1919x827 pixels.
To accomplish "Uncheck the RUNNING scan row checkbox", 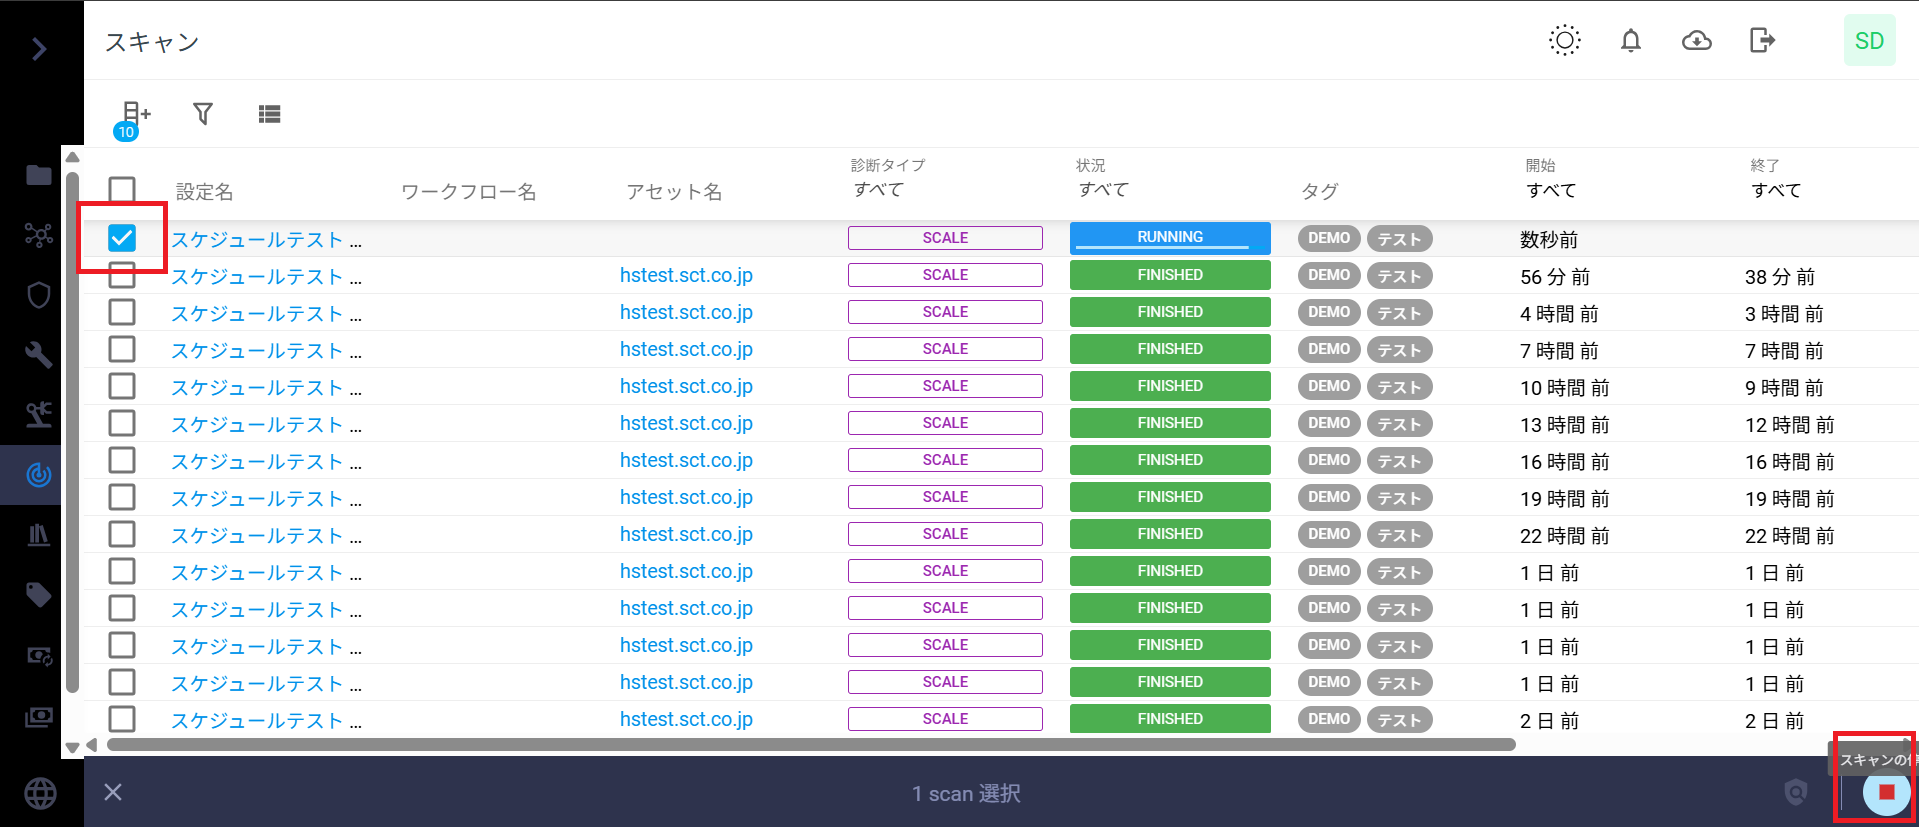I will click(x=122, y=238).
